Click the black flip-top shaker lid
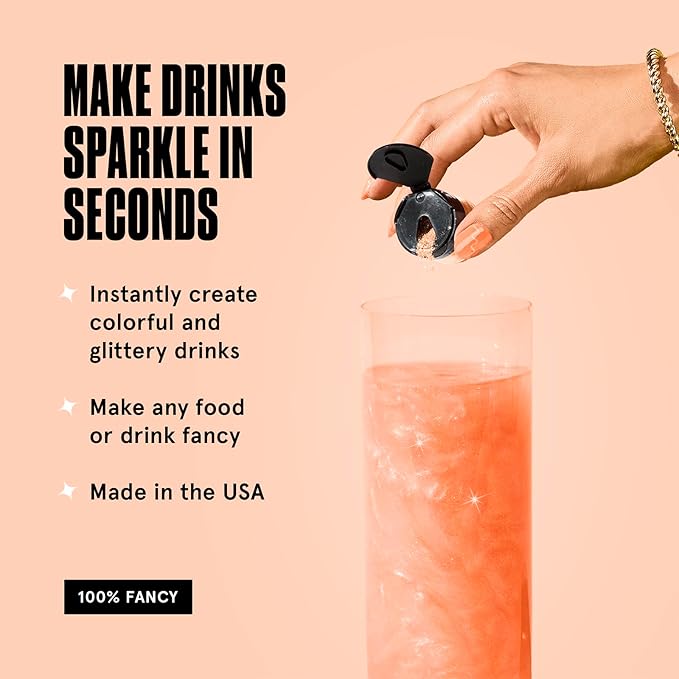679x679 pixels. [399, 165]
